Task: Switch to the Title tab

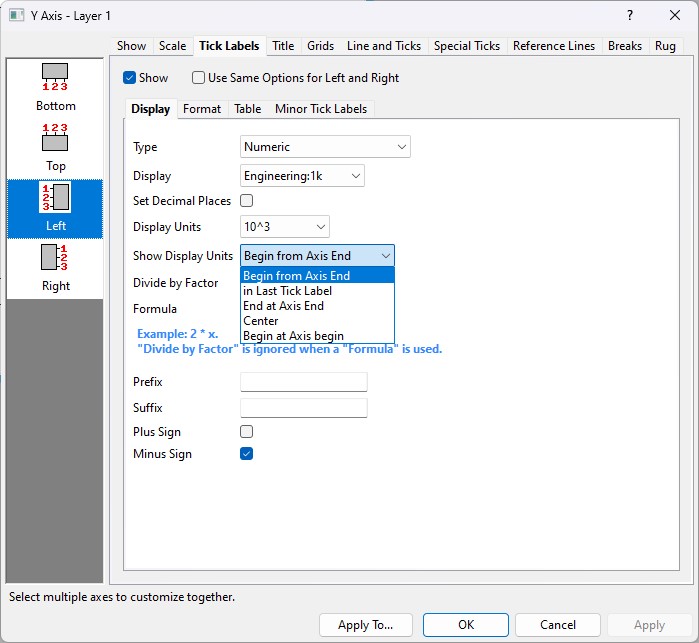Action: click(x=283, y=46)
